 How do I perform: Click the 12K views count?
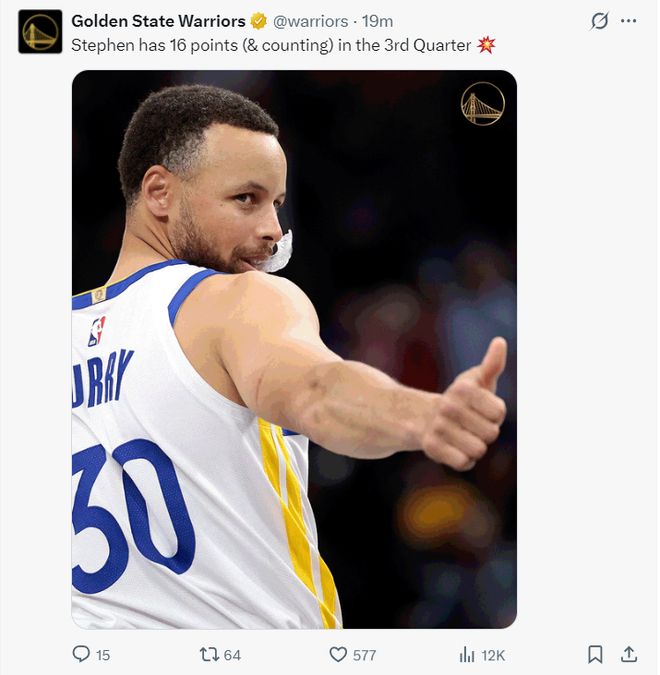click(x=493, y=655)
